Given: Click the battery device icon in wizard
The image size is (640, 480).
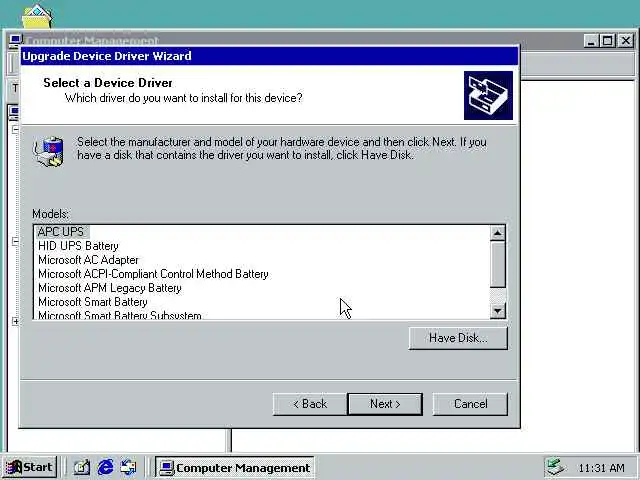Looking at the screenshot, I should 49,151.
